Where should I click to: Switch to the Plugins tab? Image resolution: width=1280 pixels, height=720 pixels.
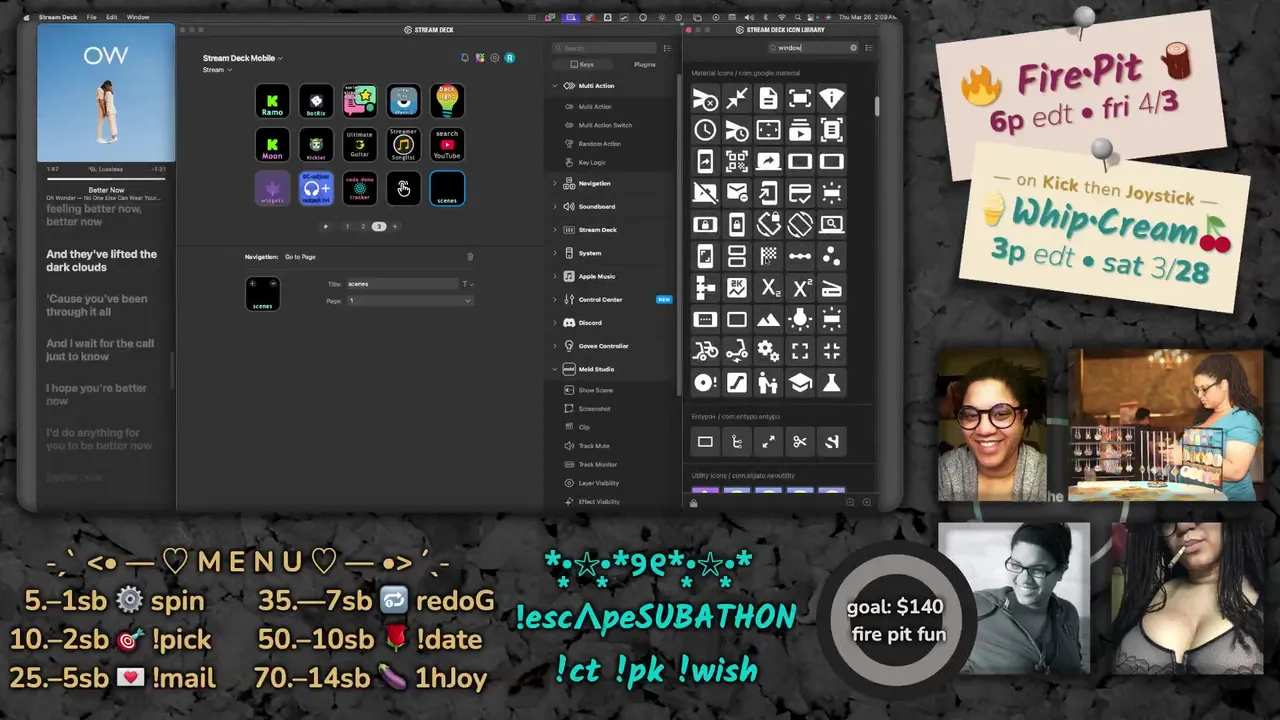point(645,64)
